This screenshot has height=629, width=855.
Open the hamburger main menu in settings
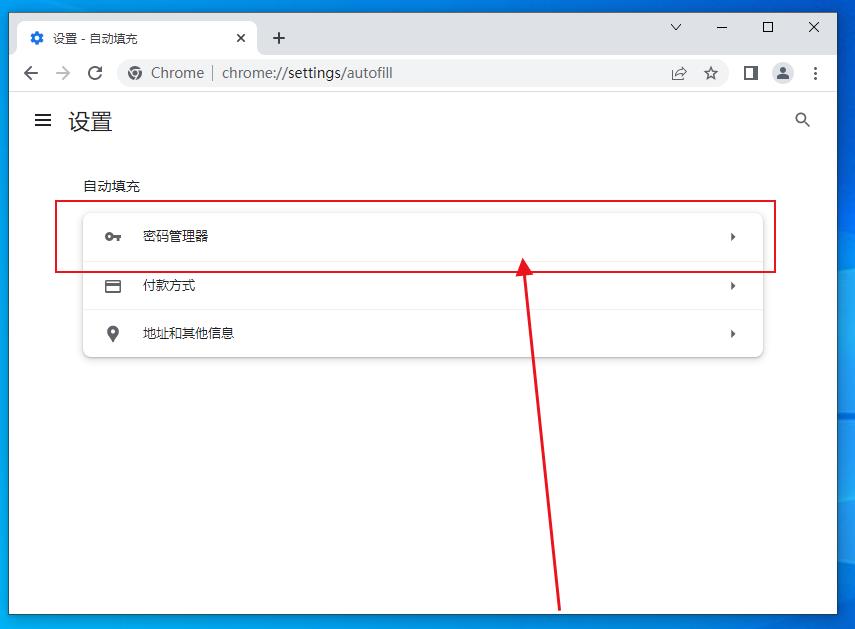tap(43, 120)
